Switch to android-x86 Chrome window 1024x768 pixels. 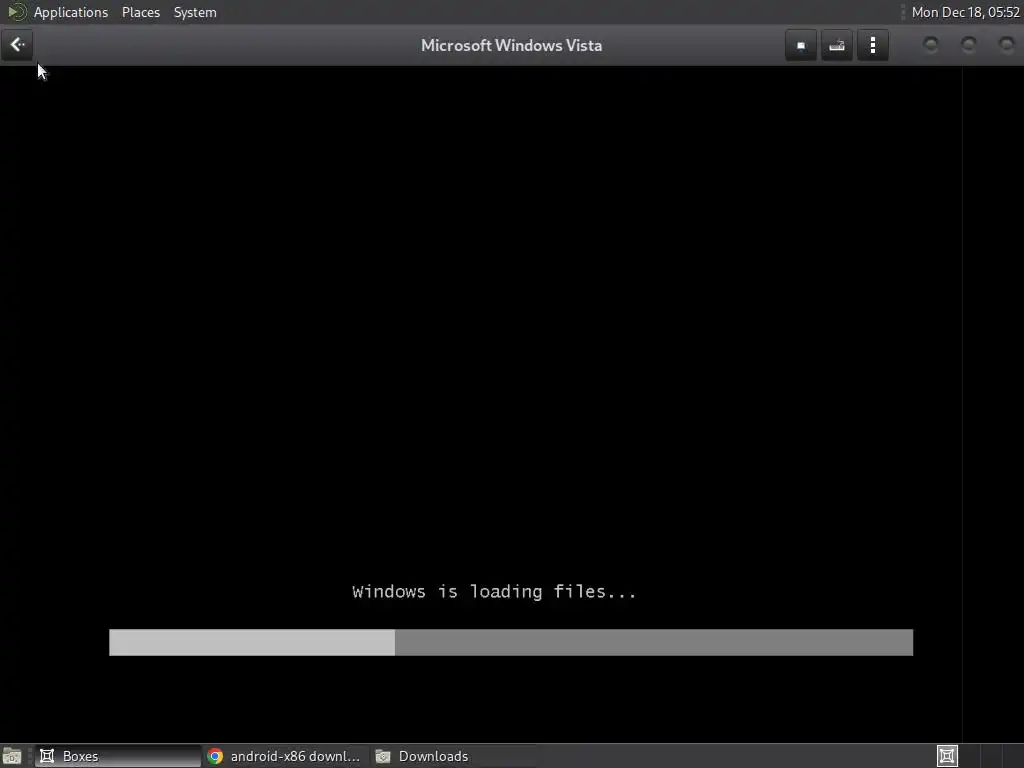click(285, 756)
